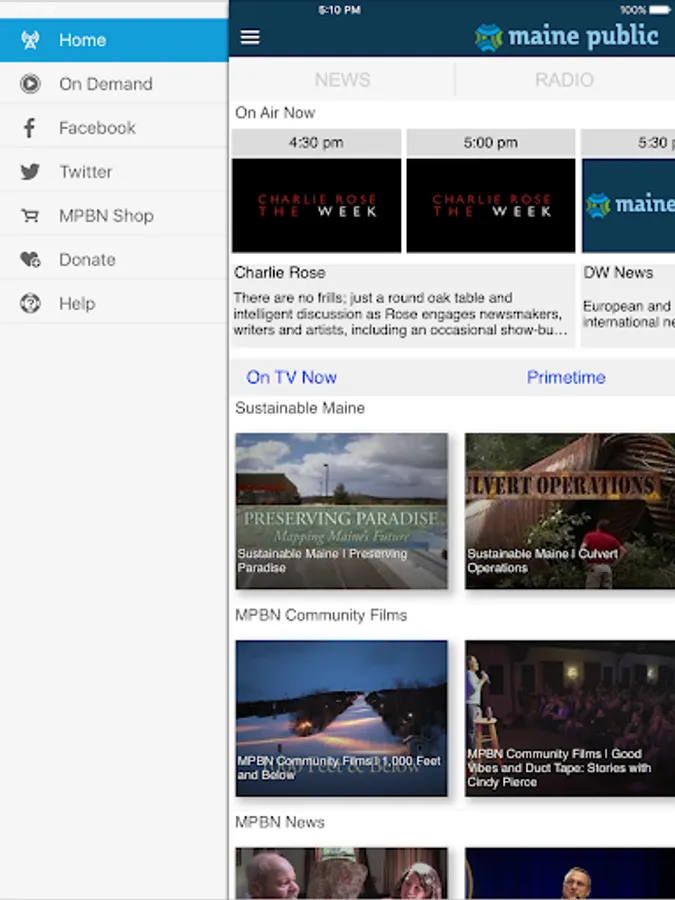Play 1,000 Feet and Below community film
675x900 pixels.
click(341, 718)
